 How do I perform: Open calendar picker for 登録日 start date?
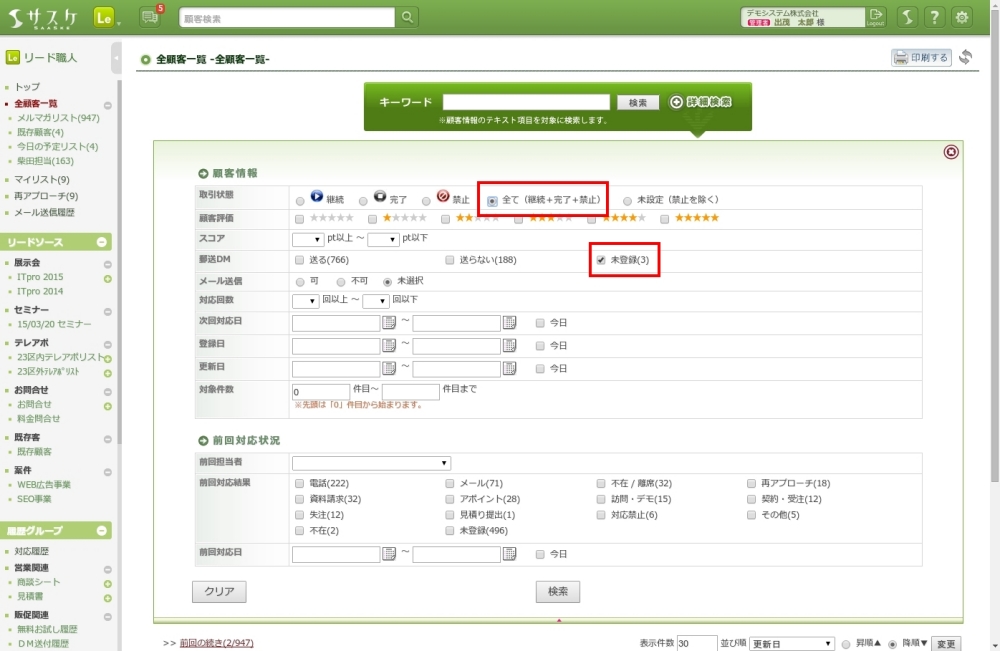pyautogui.click(x=389, y=345)
